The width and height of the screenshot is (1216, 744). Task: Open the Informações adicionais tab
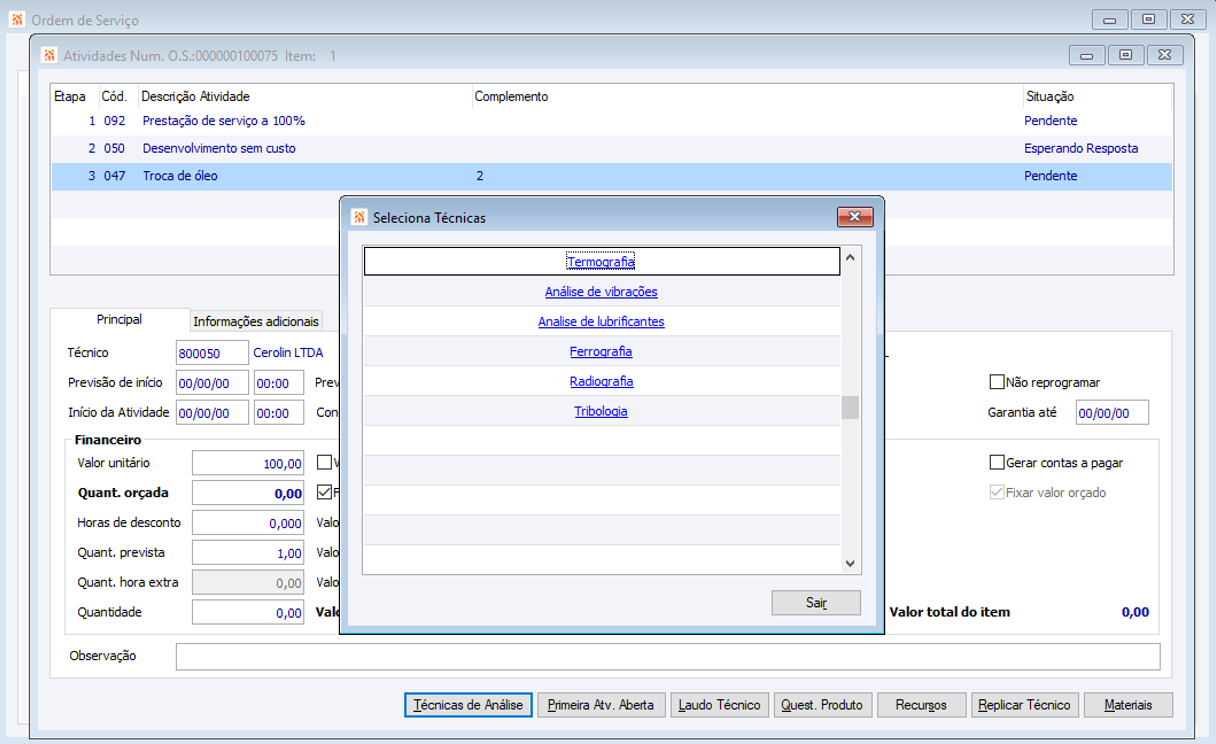(x=256, y=321)
